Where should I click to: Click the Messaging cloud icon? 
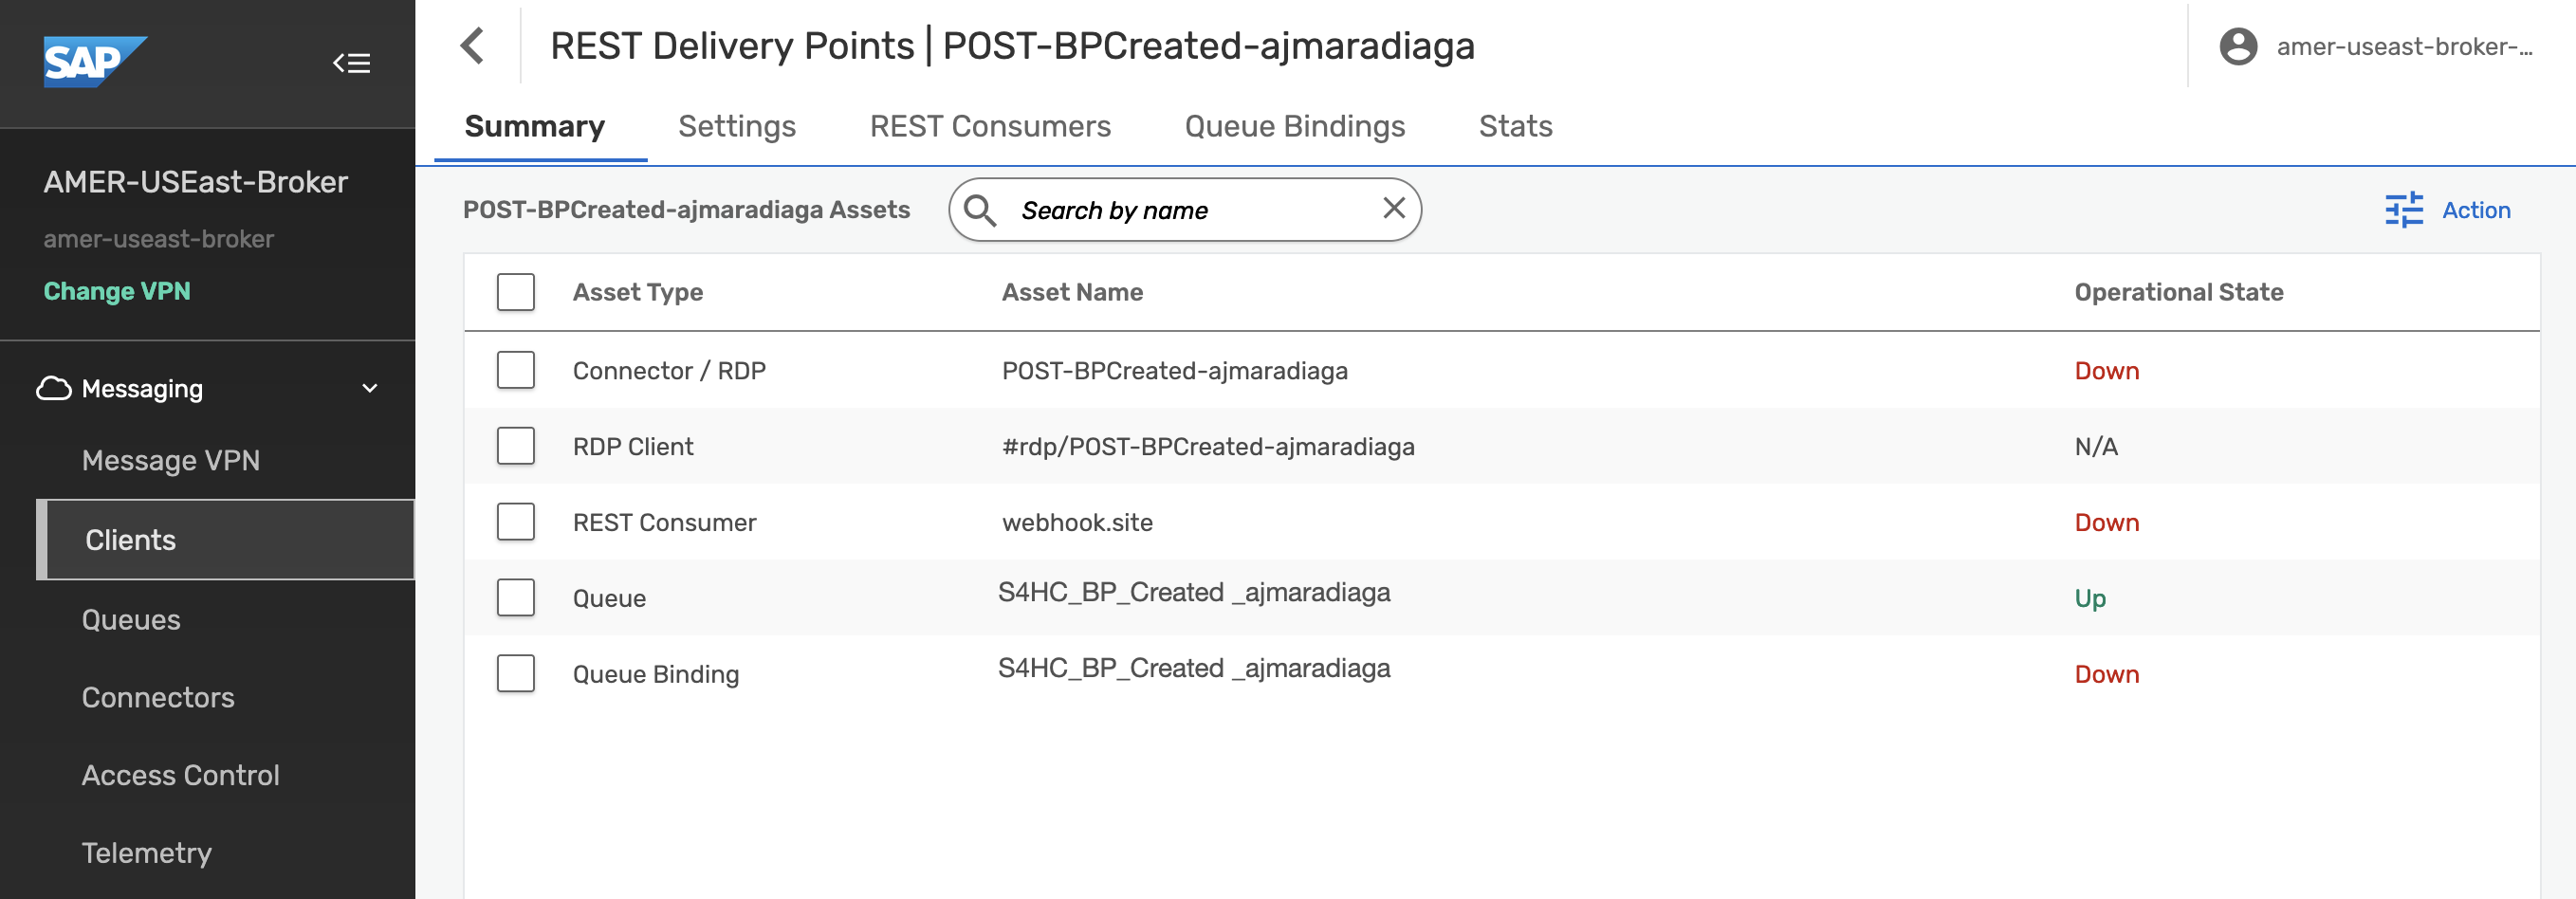pyautogui.click(x=54, y=389)
